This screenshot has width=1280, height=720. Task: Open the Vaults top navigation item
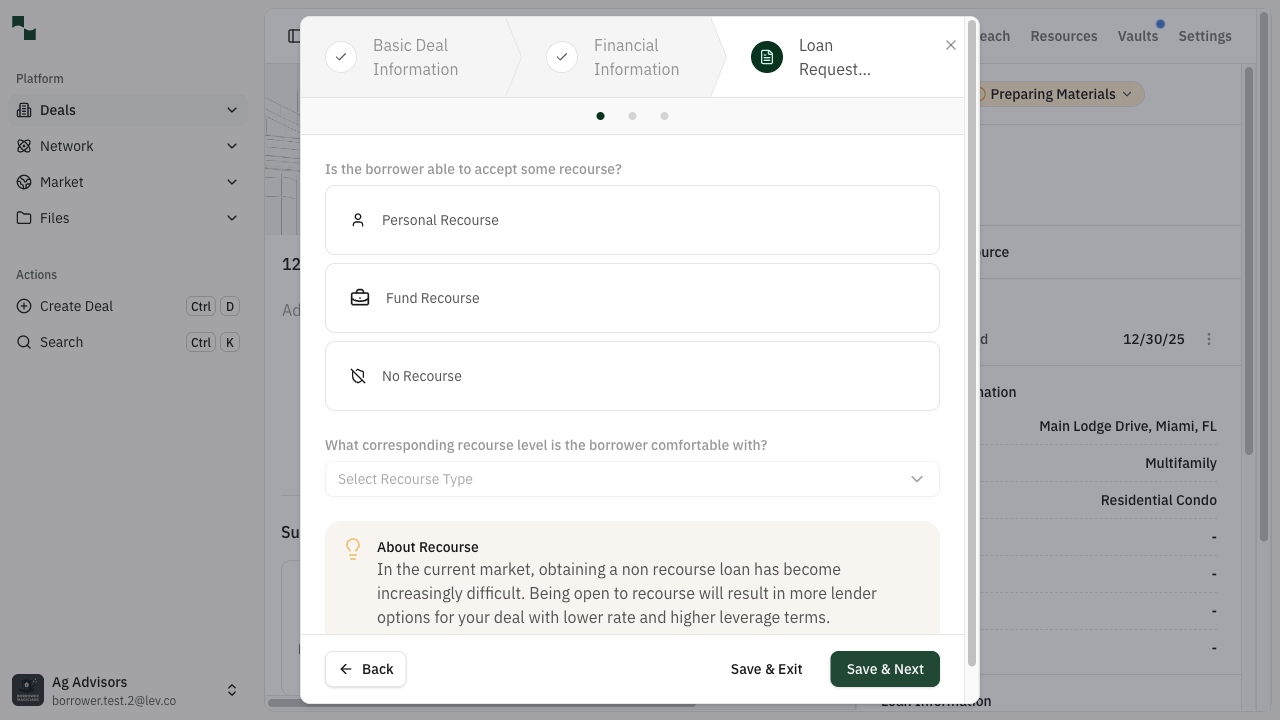(1137, 36)
